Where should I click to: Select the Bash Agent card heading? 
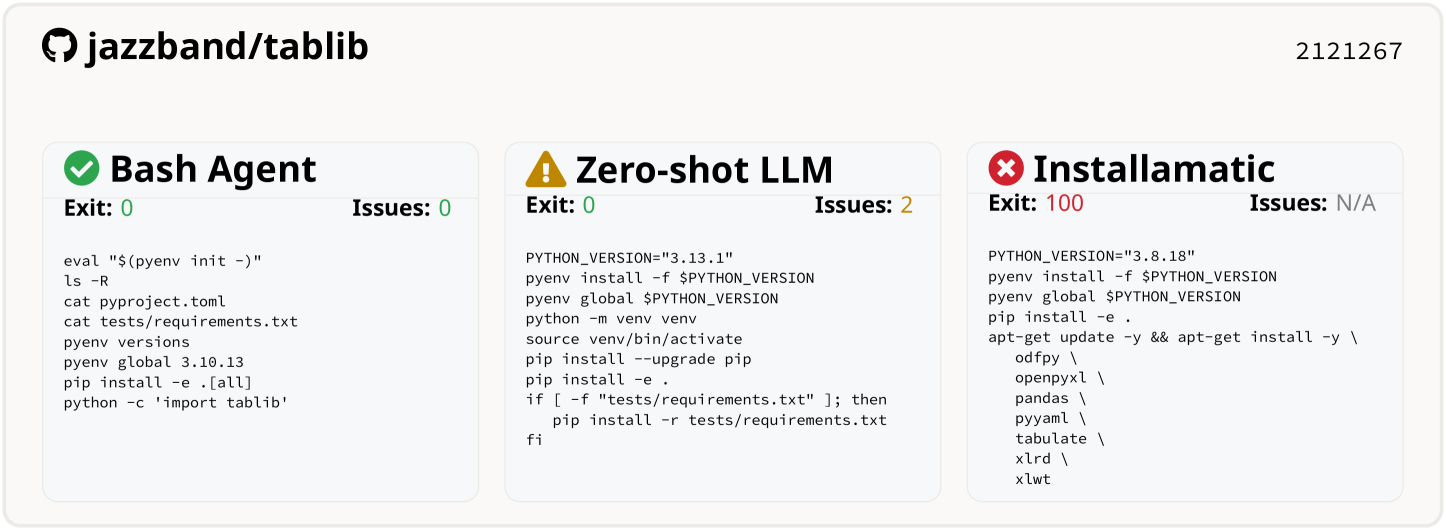(x=213, y=169)
